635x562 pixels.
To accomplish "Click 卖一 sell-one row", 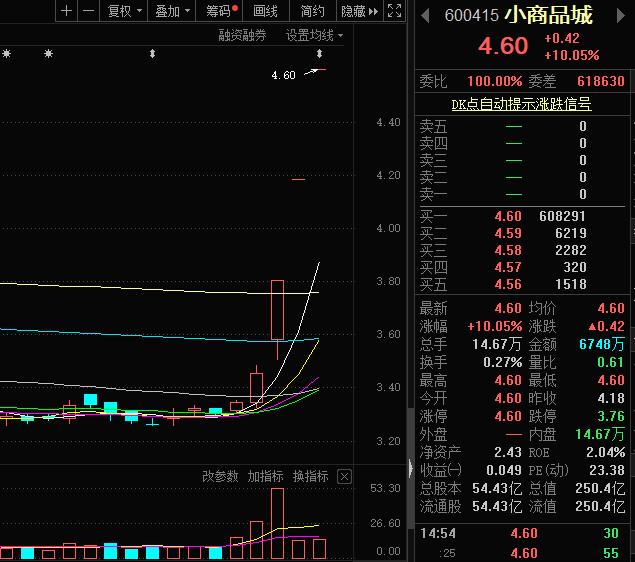I will pos(522,194).
